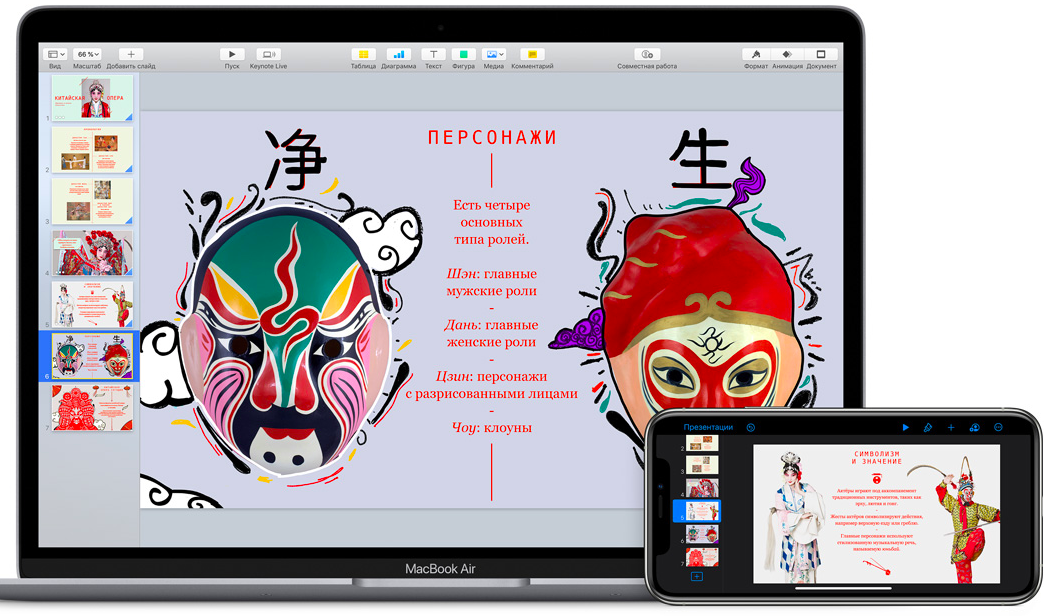1056x616 pixels.
Task: Click the 'Чоу: клоуны' line
Action: pos(492,427)
